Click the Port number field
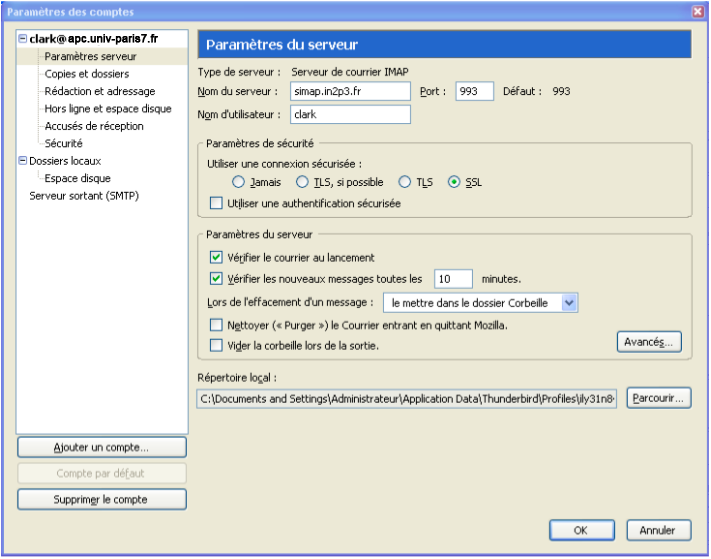 (474, 91)
